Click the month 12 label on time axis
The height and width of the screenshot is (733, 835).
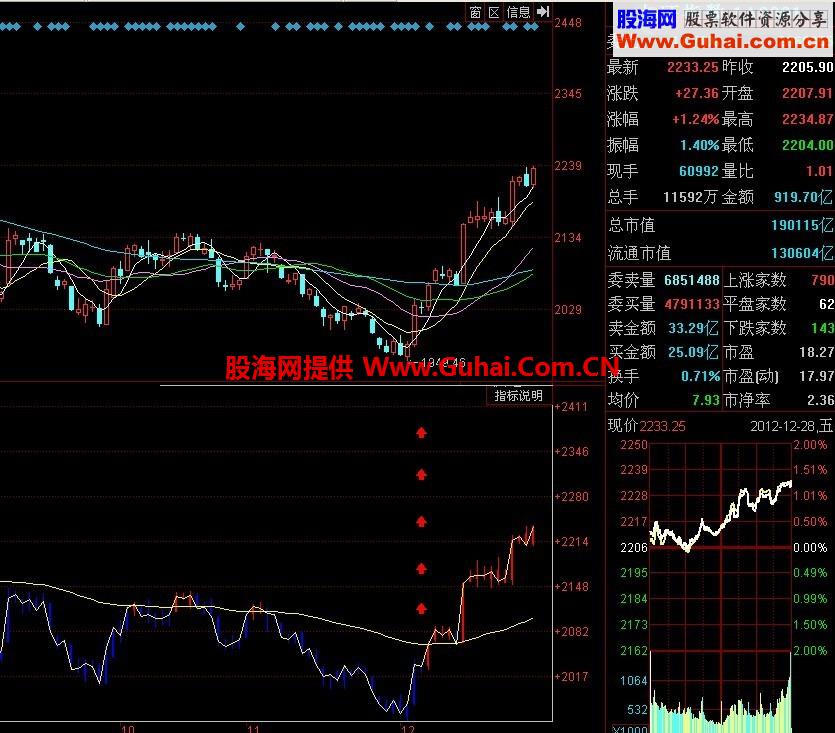(407, 728)
